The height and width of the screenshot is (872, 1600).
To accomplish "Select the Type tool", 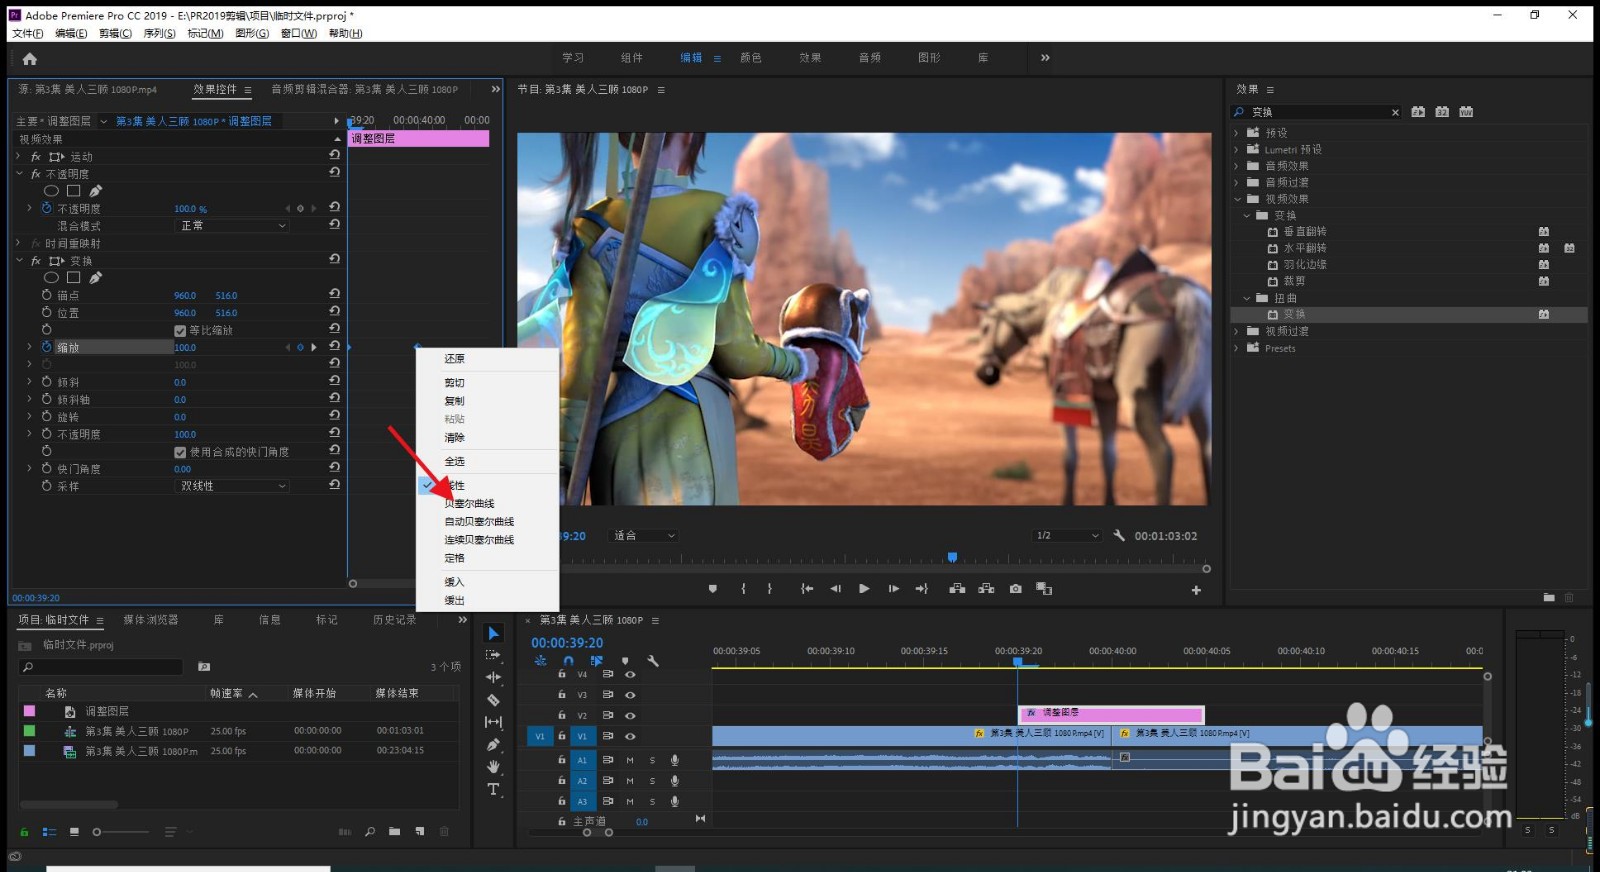I will click(x=493, y=789).
